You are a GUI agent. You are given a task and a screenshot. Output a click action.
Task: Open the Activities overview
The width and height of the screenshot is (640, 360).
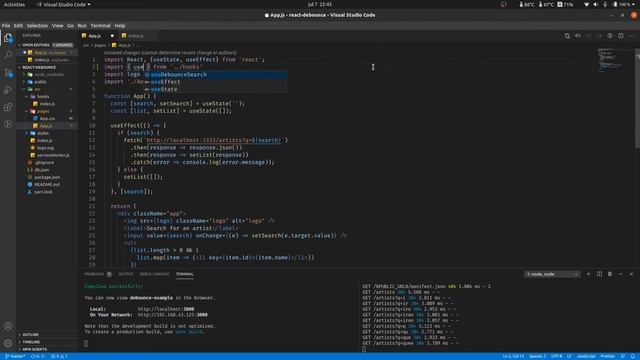point(14,4)
